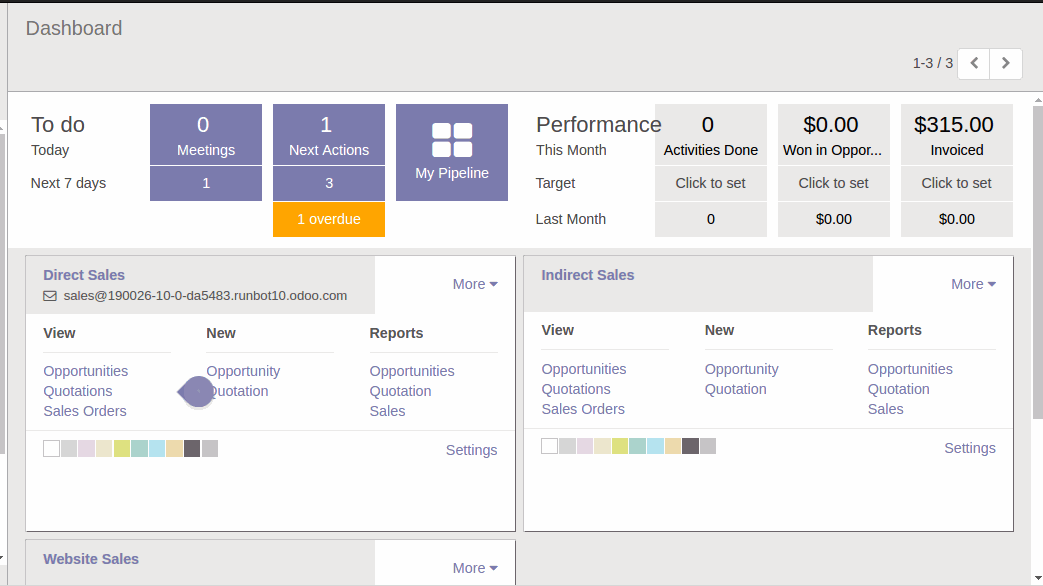Pick light blue color swatch in Indirect Sales
This screenshot has width=1043, height=586.
655,446
